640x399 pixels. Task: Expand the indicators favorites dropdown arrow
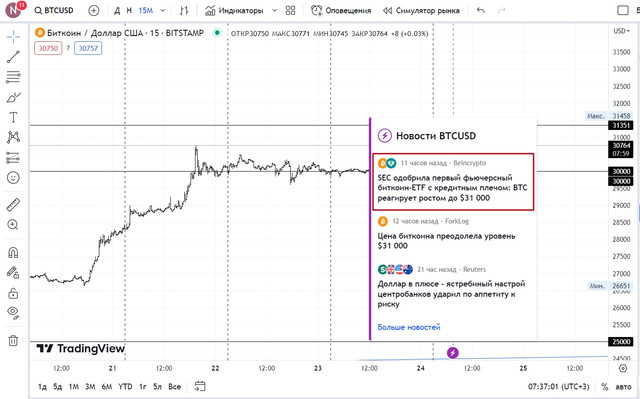click(274, 11)
